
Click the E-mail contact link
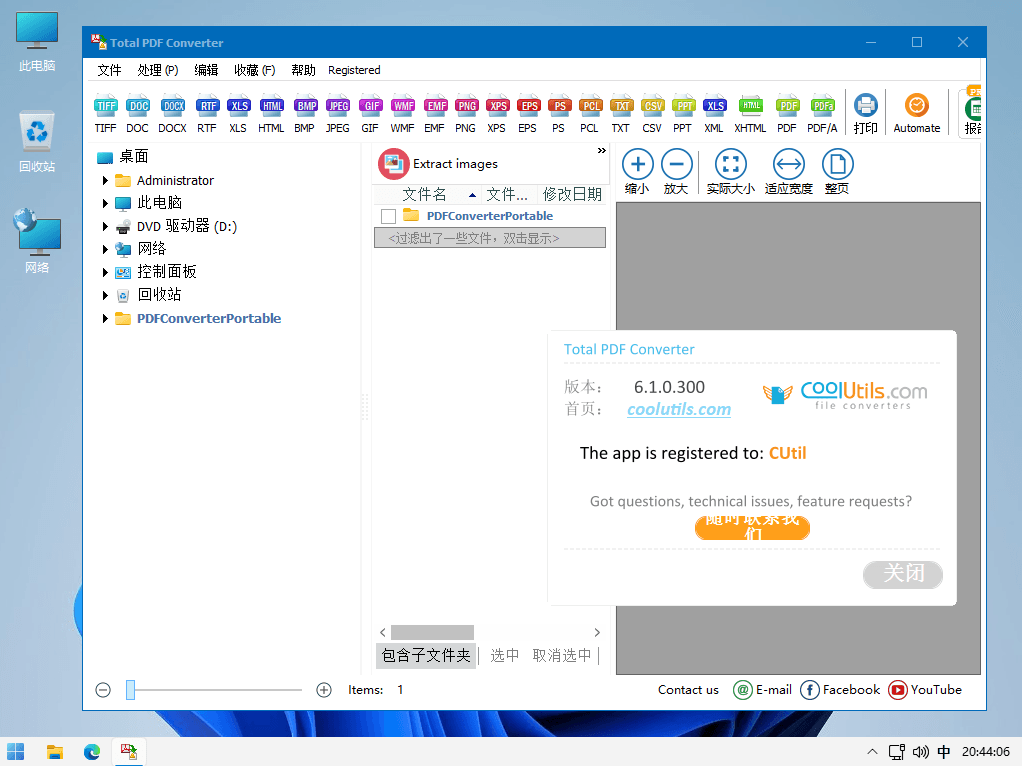763,690
